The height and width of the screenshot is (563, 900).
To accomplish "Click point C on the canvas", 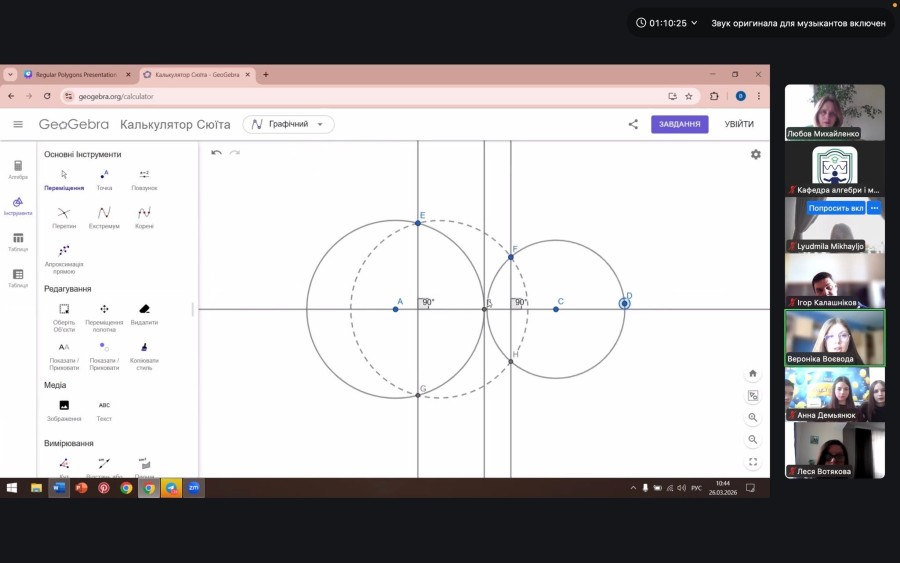I will click(x=556, y=309).
